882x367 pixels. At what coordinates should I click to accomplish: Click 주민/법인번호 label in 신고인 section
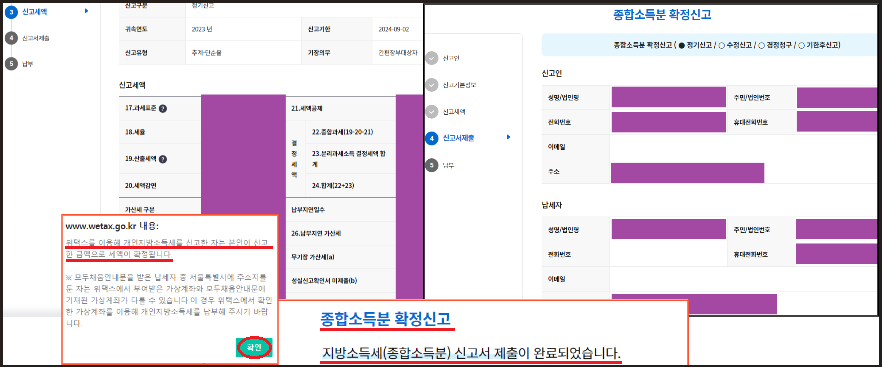click(x=752, y=97)
